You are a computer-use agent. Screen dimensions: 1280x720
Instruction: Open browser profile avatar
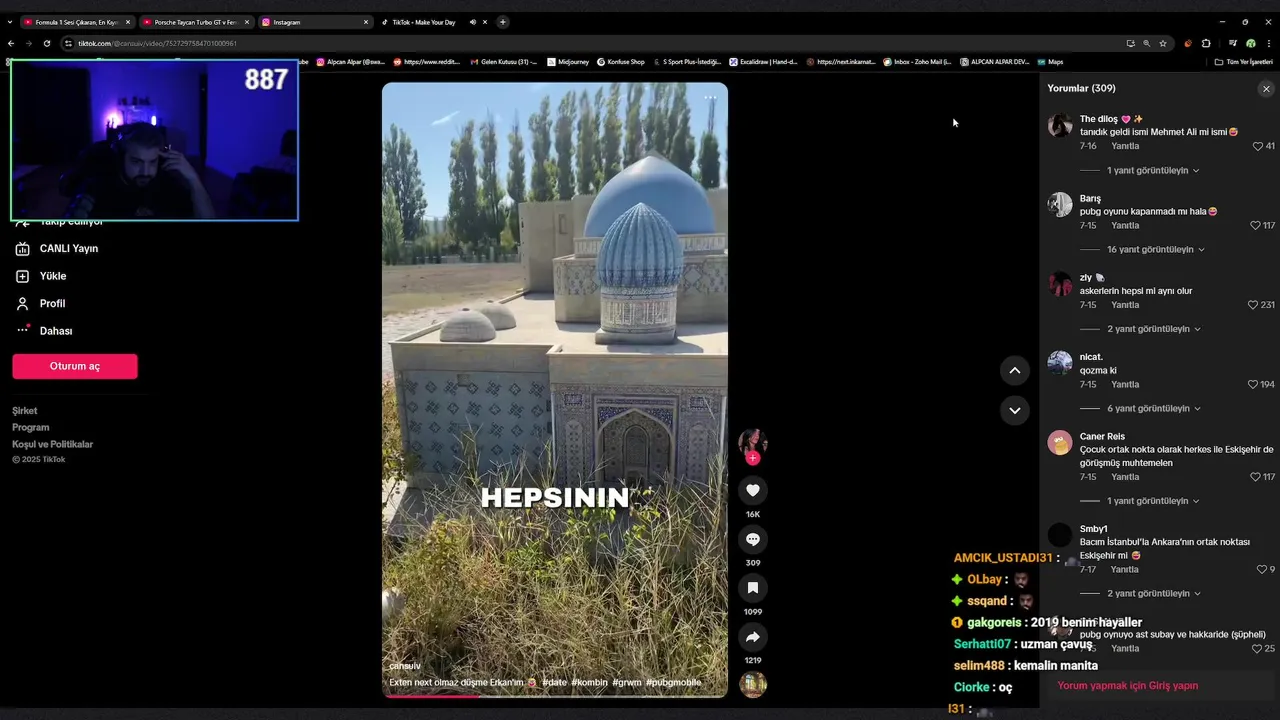1251,43
